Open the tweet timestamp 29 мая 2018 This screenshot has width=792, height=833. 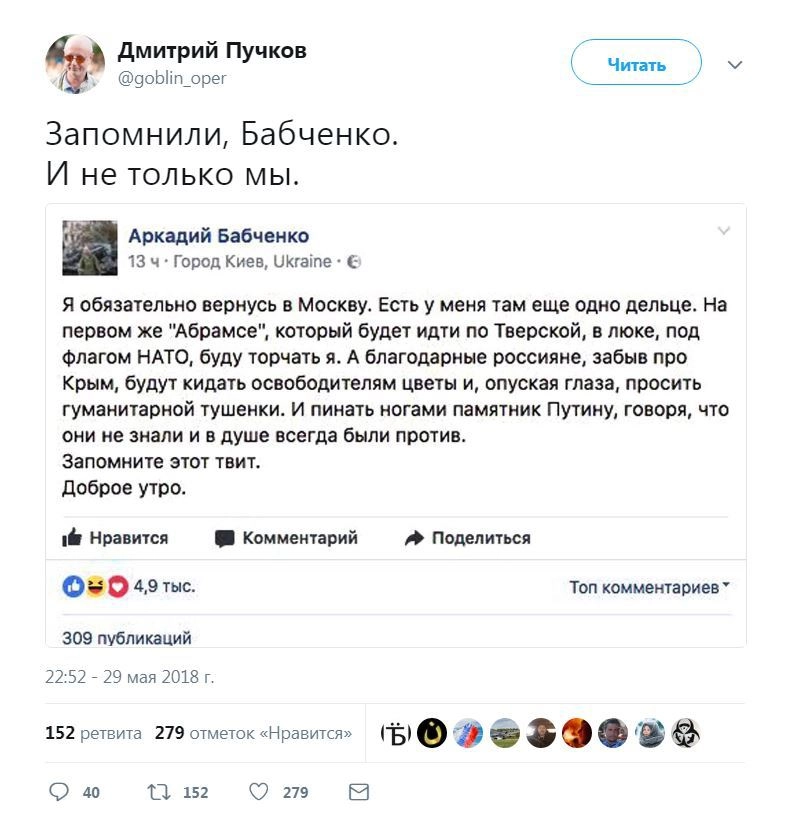point(130,677)
